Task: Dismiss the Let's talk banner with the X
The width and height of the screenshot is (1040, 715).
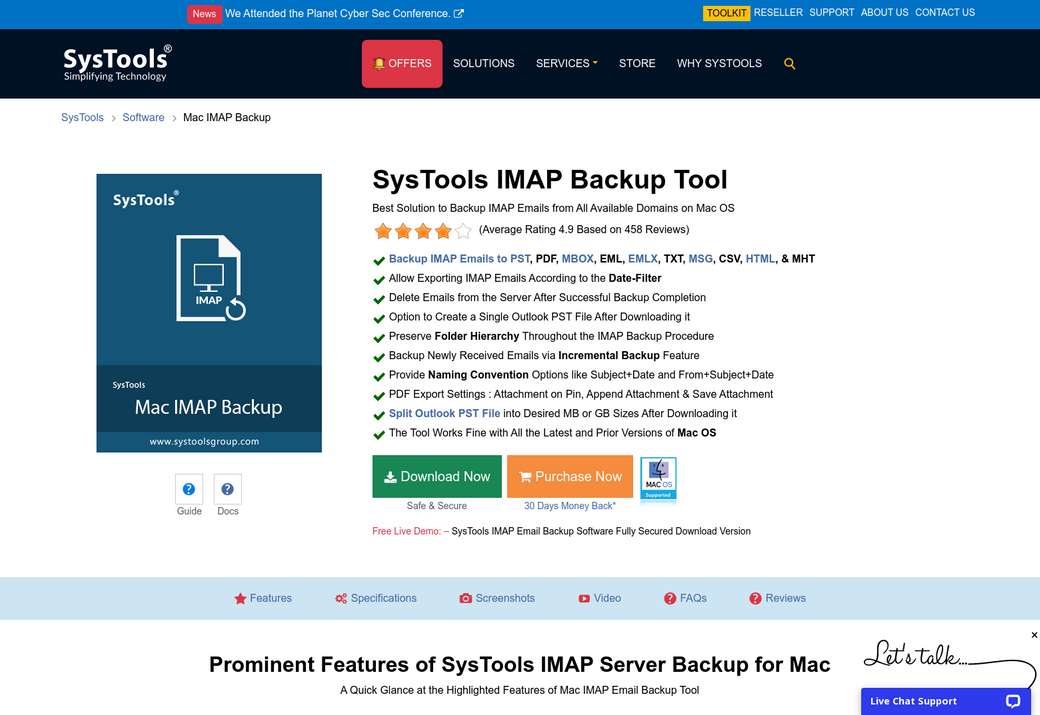Action: [1034, 634]
